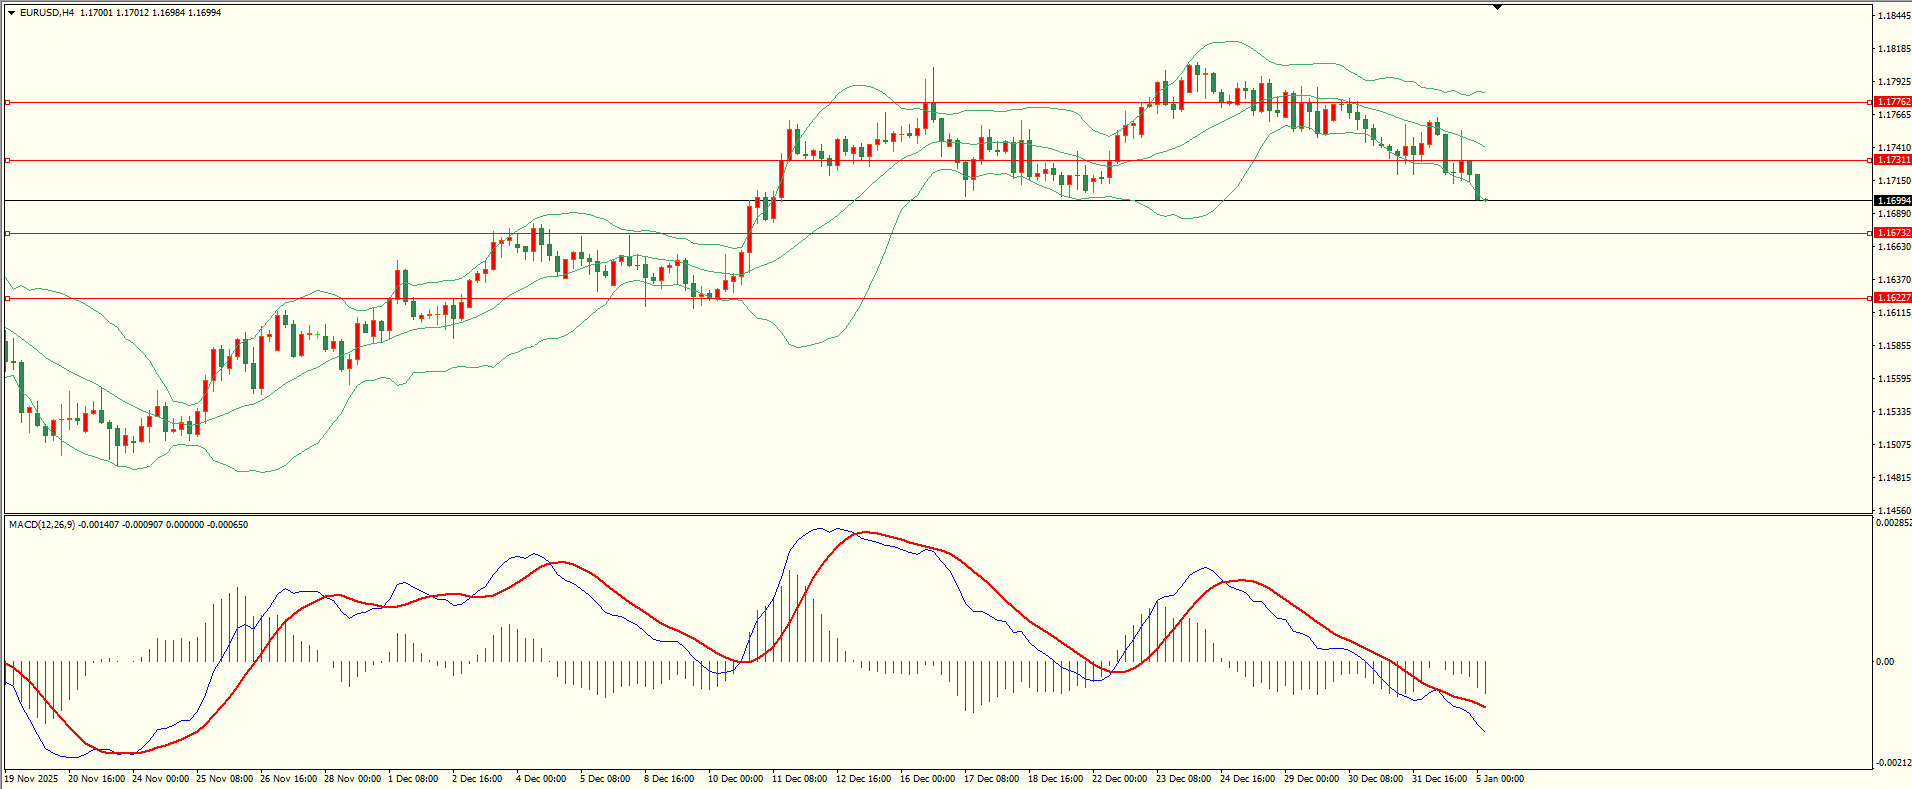1912x789 pixels.
Task: Click the 19 Nov 2025 date label
Action: [32, 779]
